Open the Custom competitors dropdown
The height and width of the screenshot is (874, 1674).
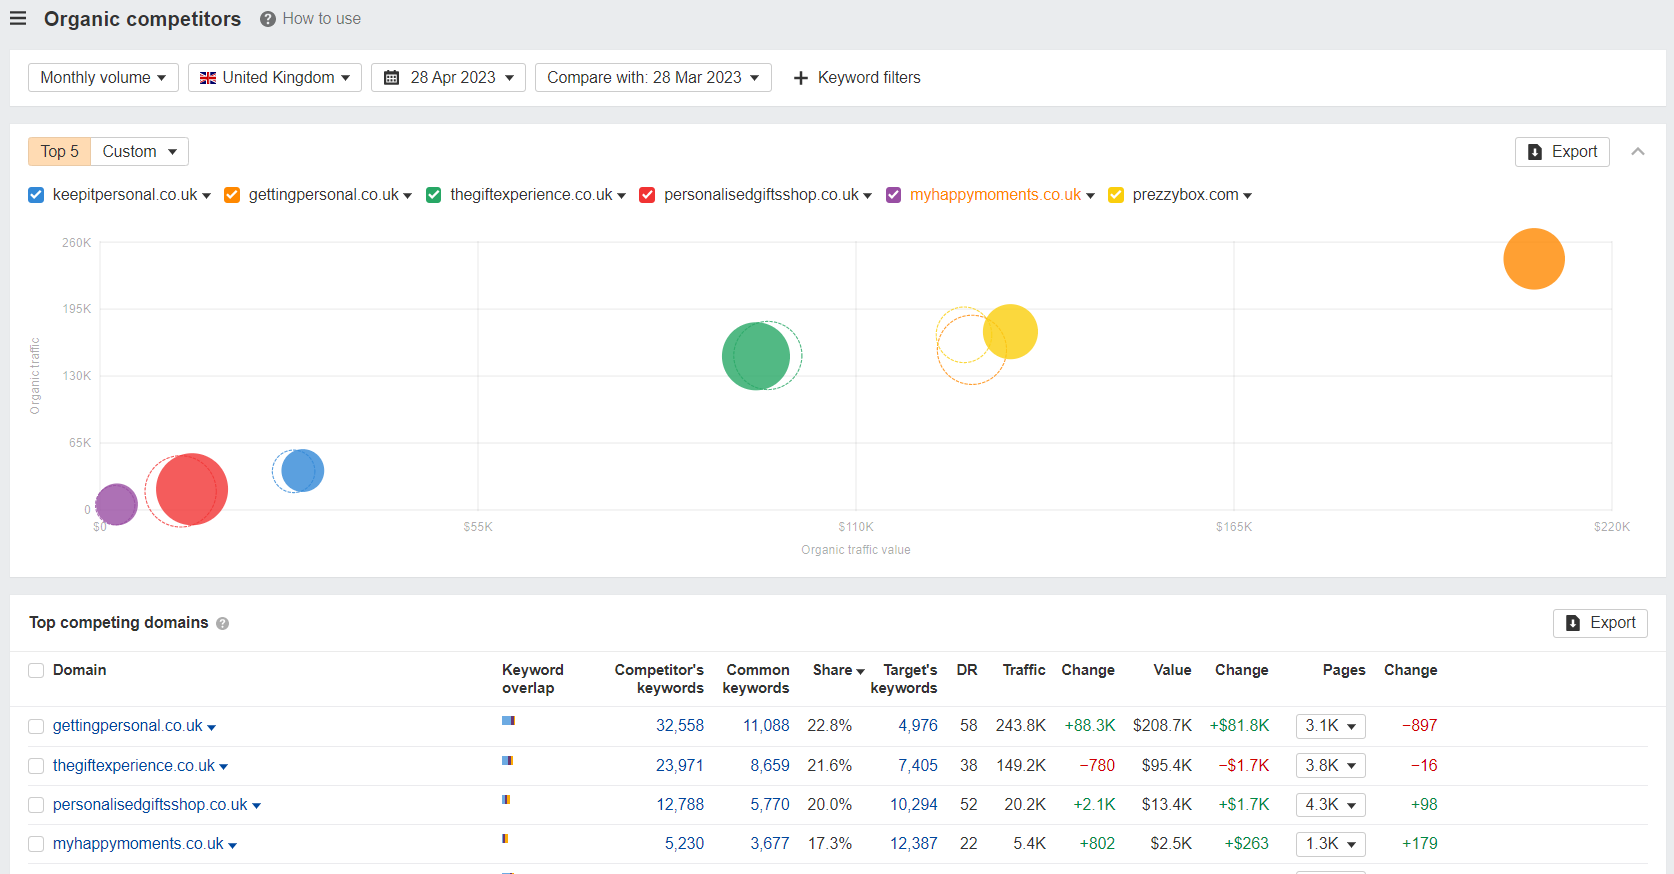click(x=139, y=152)
